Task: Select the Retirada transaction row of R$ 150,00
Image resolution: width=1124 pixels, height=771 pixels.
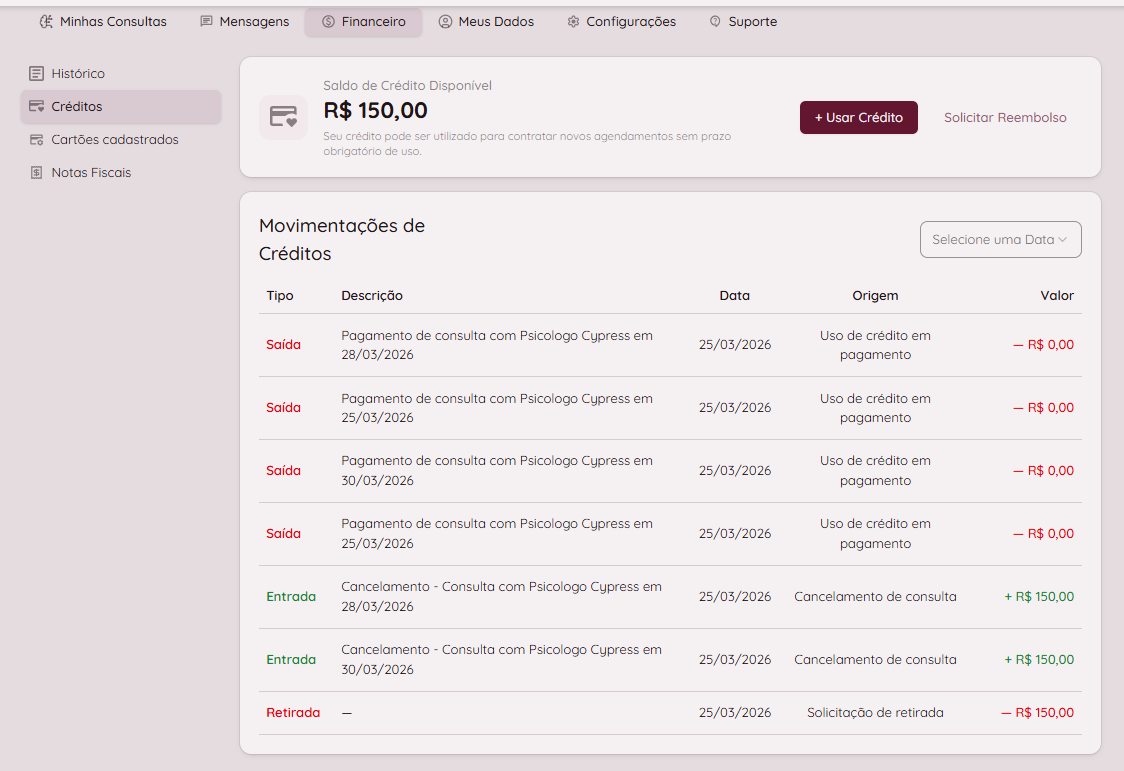Action: (x=670, y=713)
